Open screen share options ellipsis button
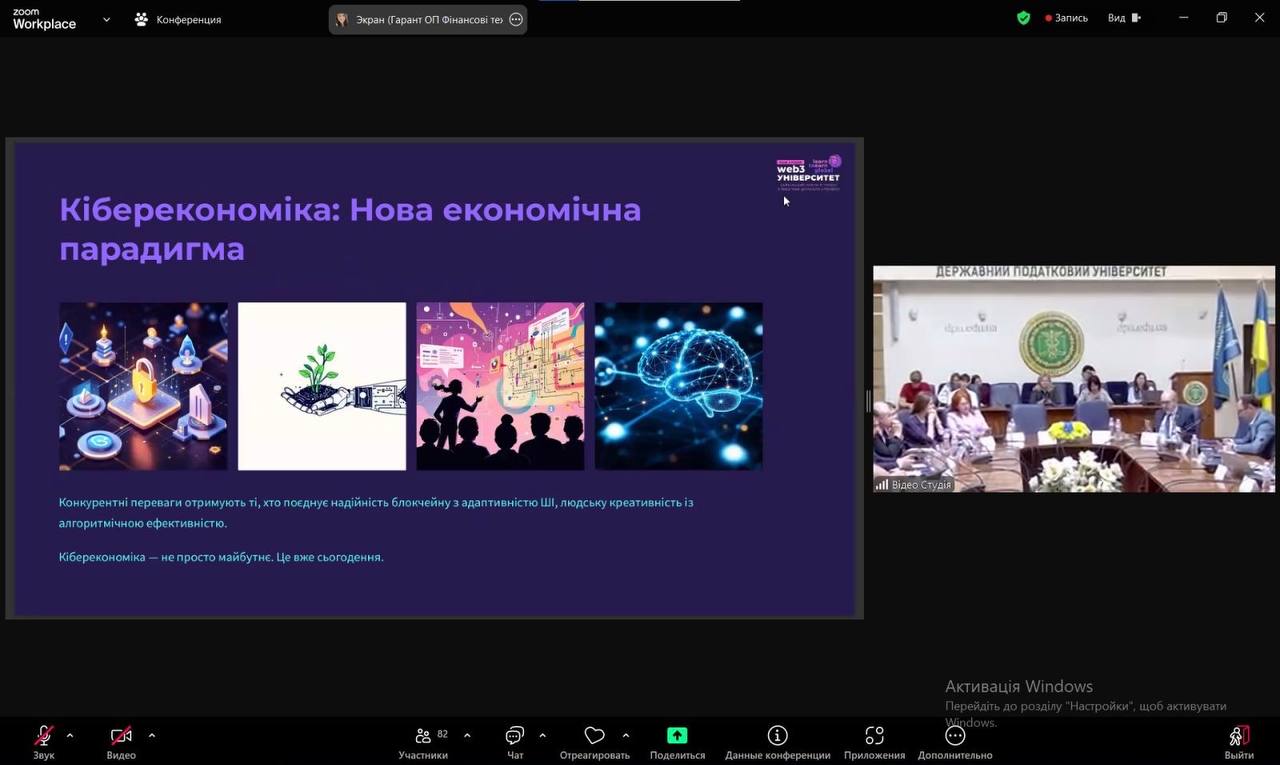Screen dimensions: 1280x765 click(x=516, y=19)
